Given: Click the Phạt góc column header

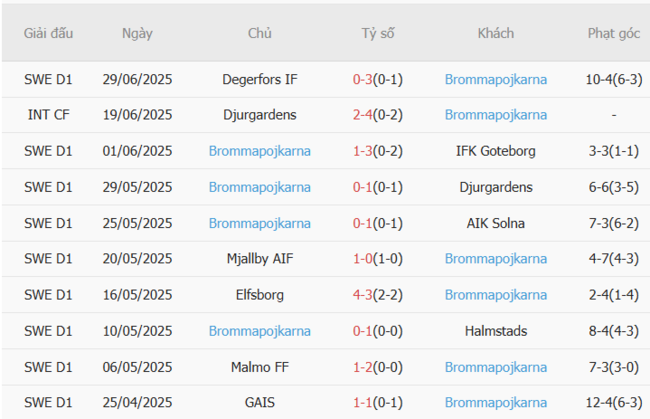Looking at the screenshot, I should tap(613, 33).
